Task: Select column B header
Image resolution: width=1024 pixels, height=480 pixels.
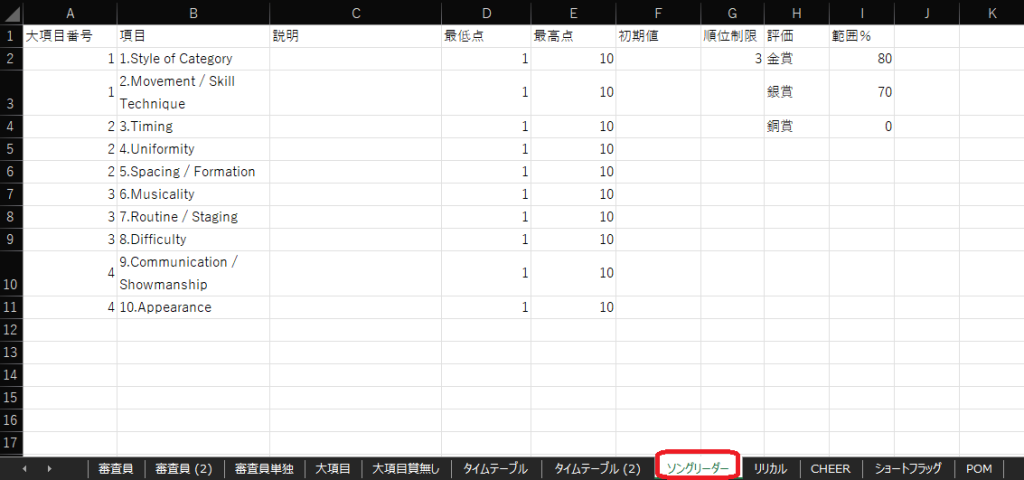Action: coord(193,12)
